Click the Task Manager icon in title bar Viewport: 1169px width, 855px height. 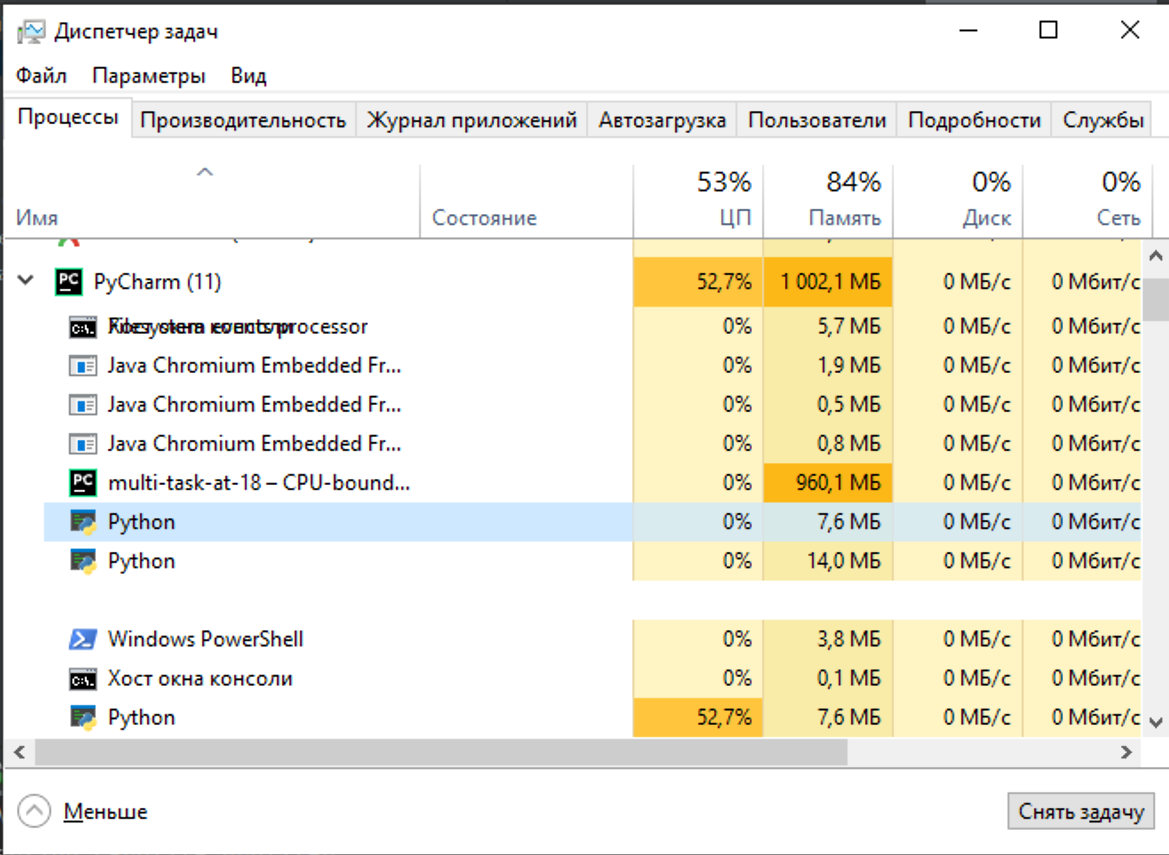tap(31, 31)
